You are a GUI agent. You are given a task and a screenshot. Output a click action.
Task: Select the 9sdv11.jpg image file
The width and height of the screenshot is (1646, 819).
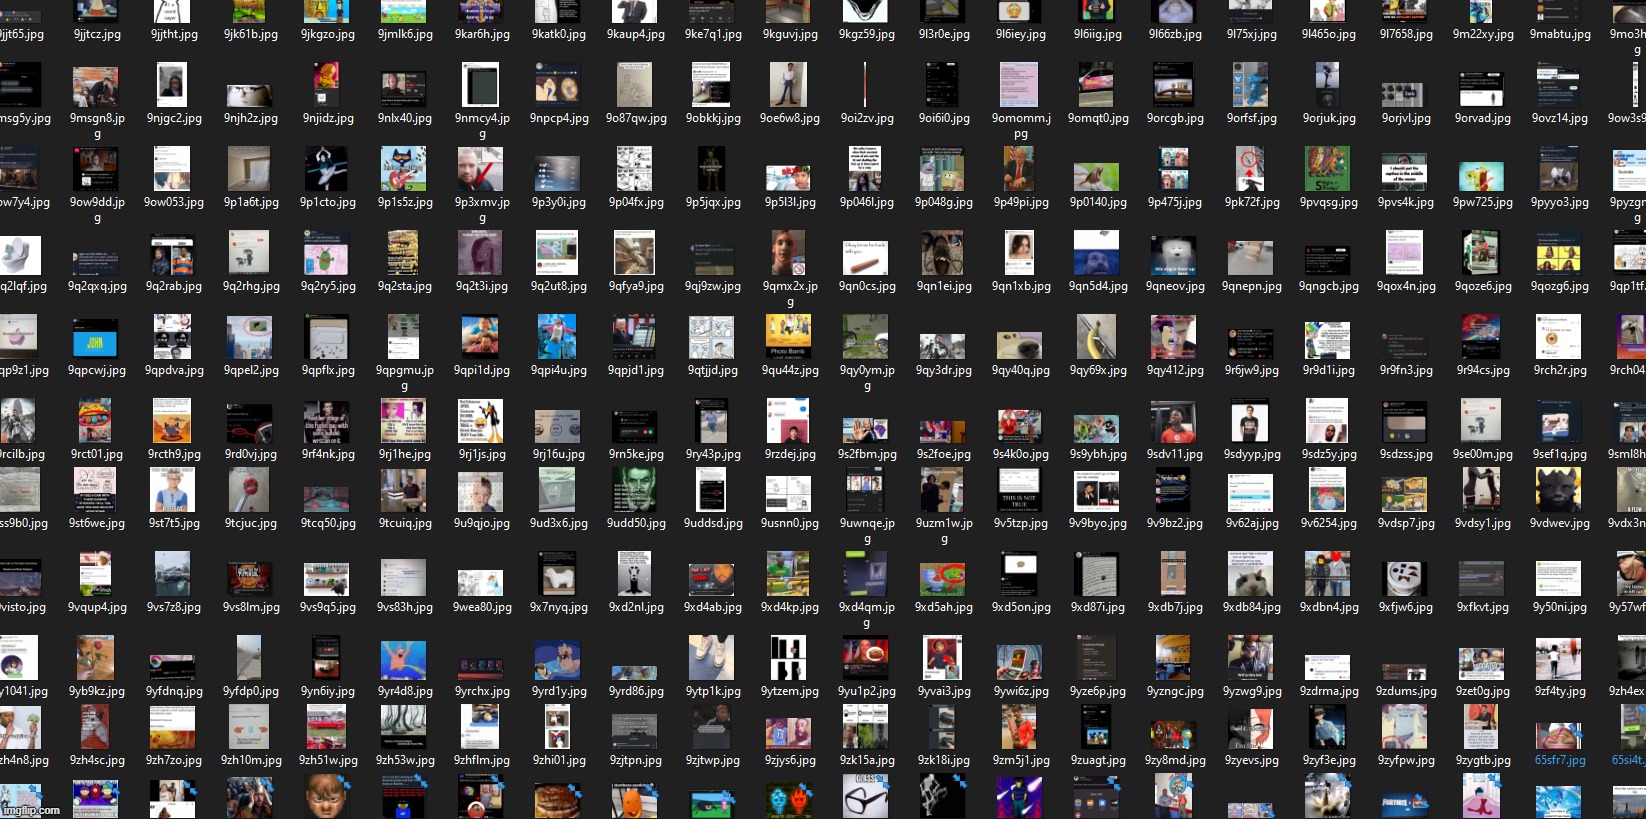1174,423
